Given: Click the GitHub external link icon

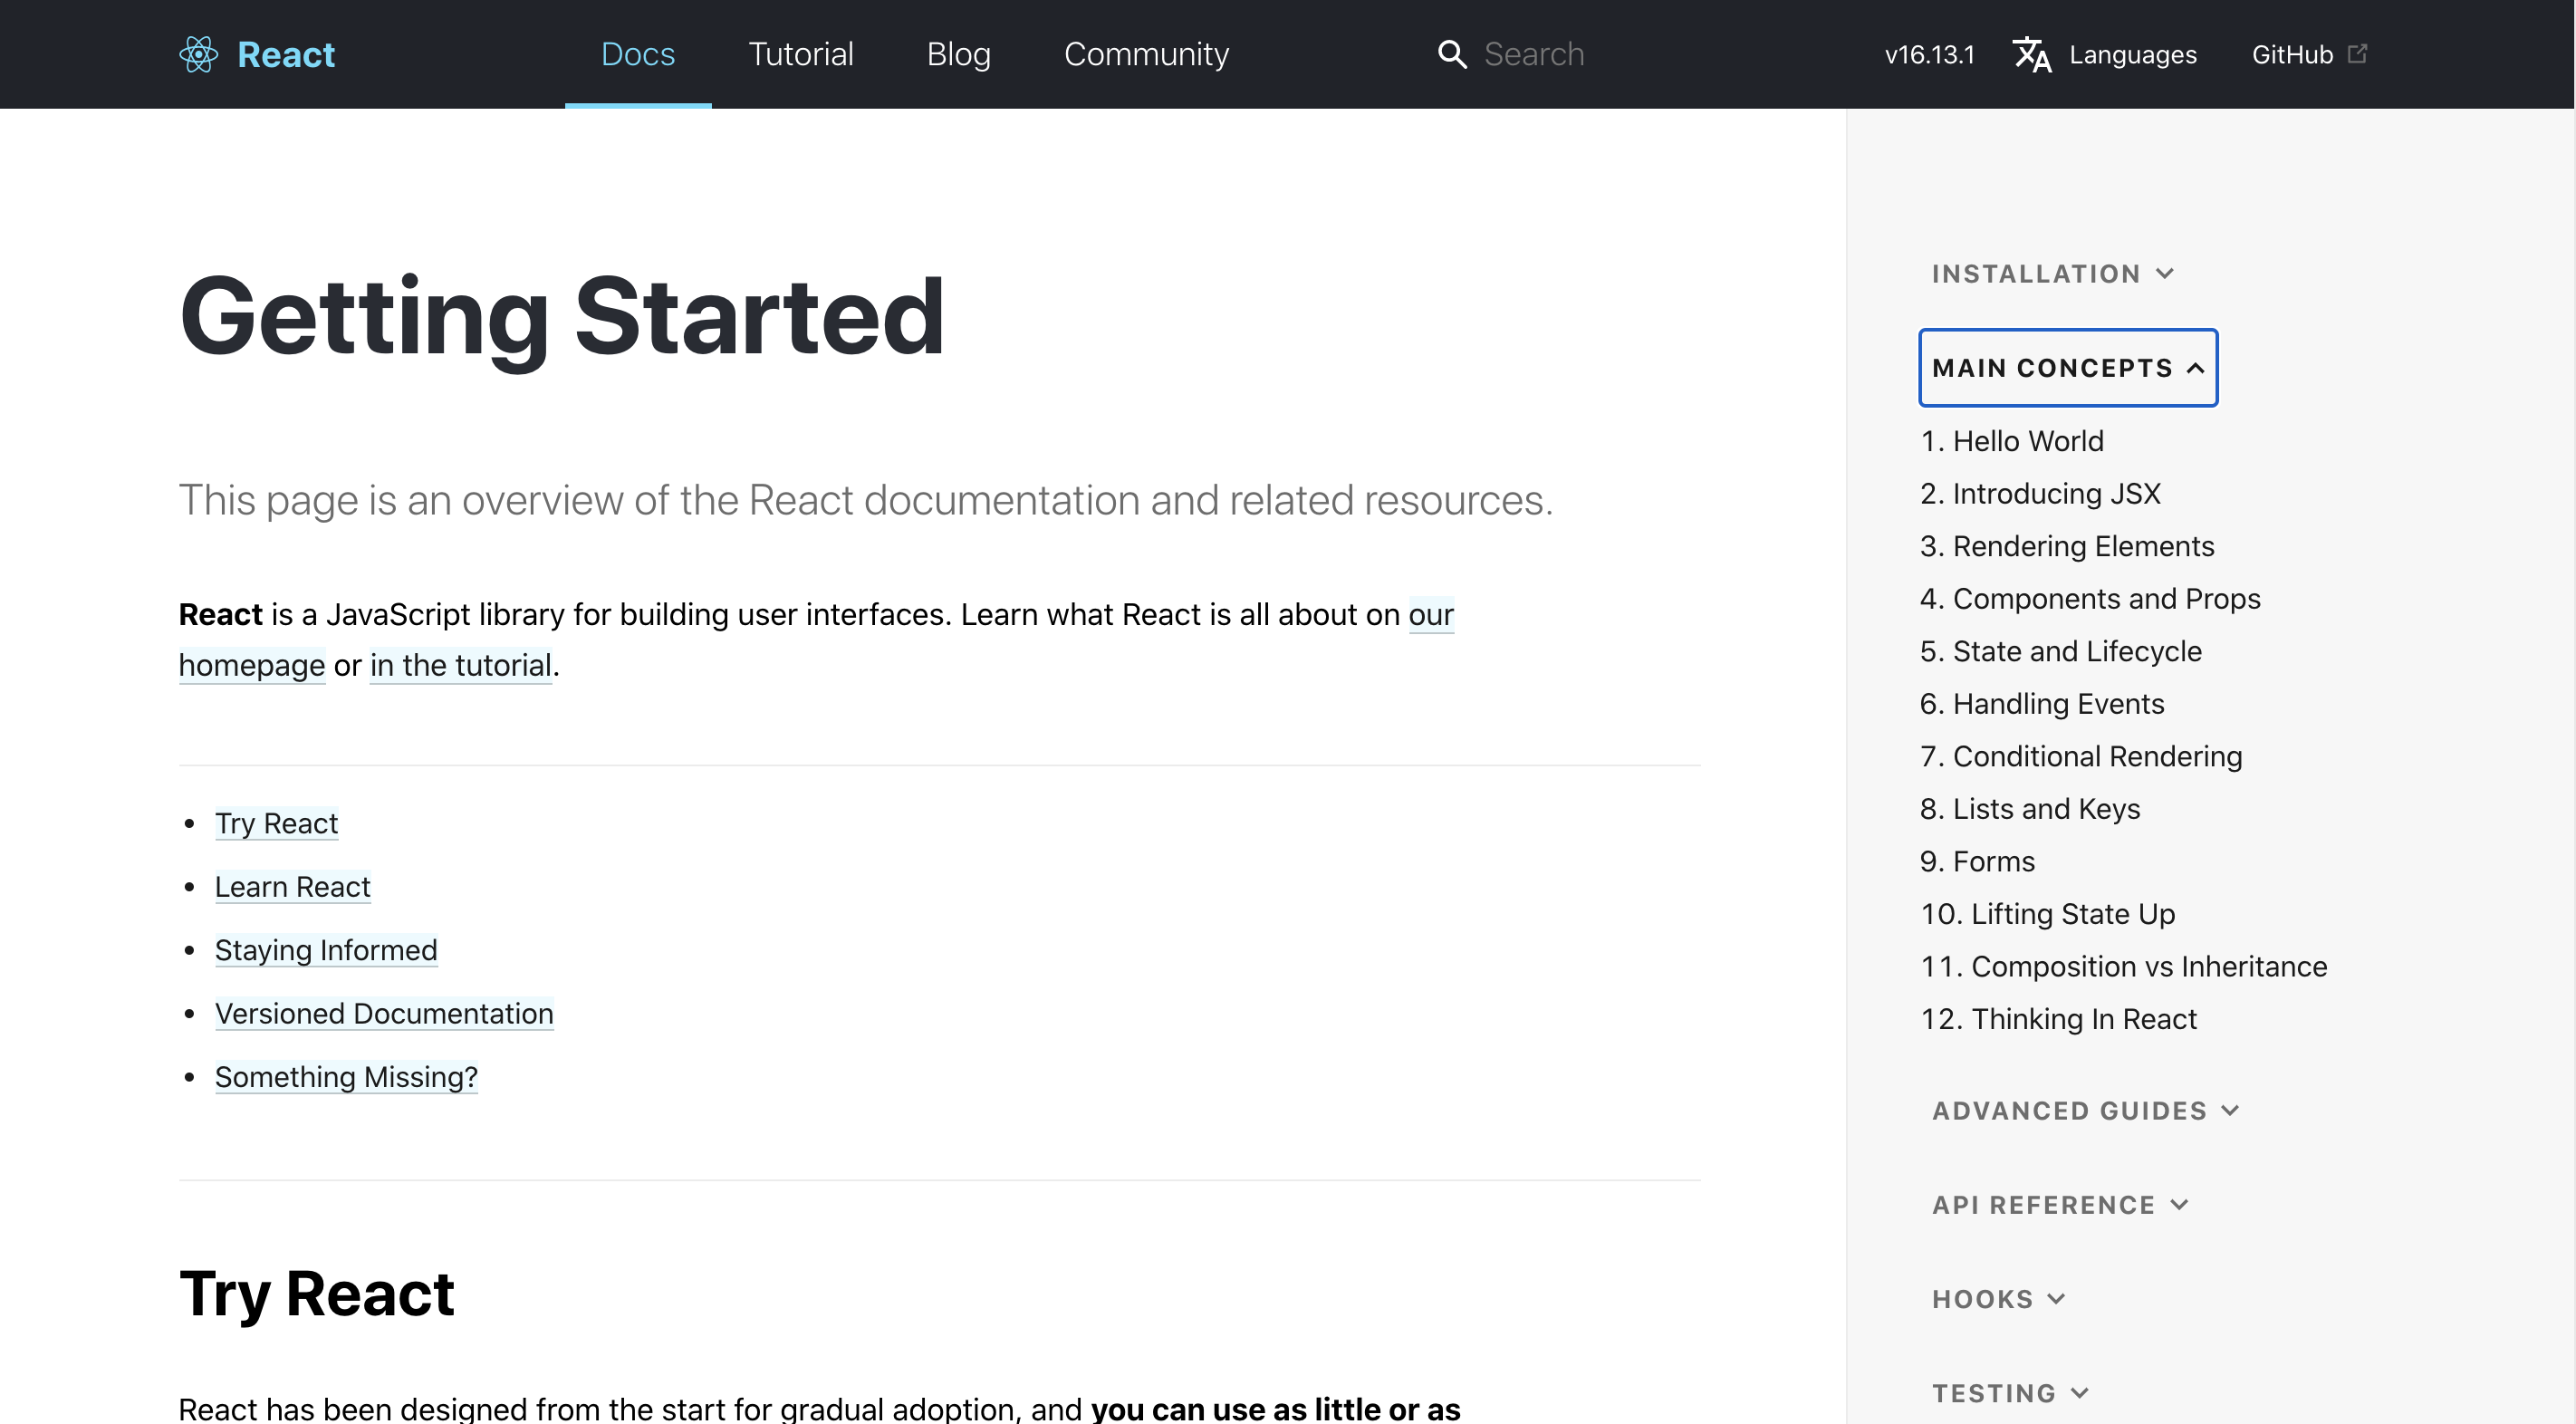Looking at the screenshot, I should (2357, 53).
